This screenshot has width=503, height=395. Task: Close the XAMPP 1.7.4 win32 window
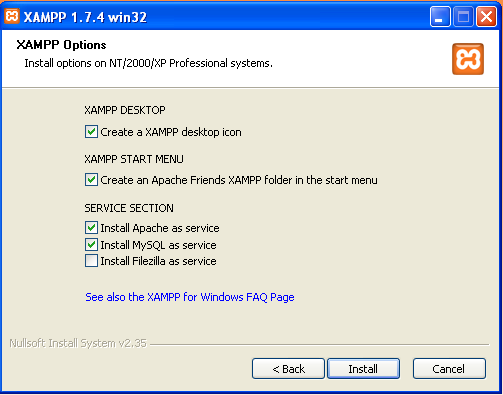tap(486, 16)
